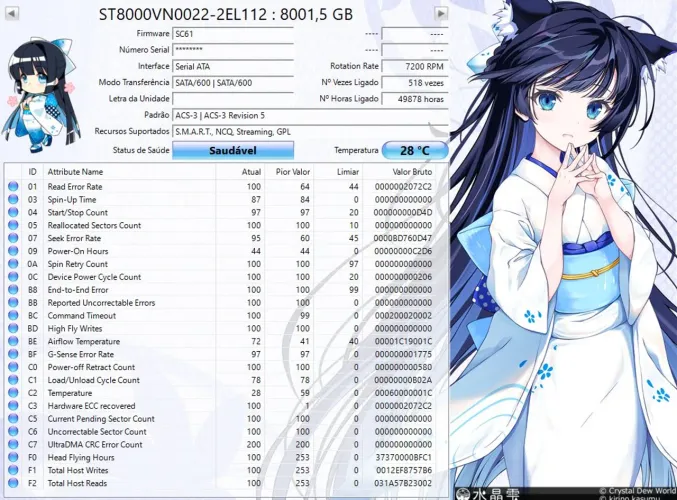Select the Seek Error Rate attribute name
The height and width of the screenshot is (500, 677).
tap(74, 238)
